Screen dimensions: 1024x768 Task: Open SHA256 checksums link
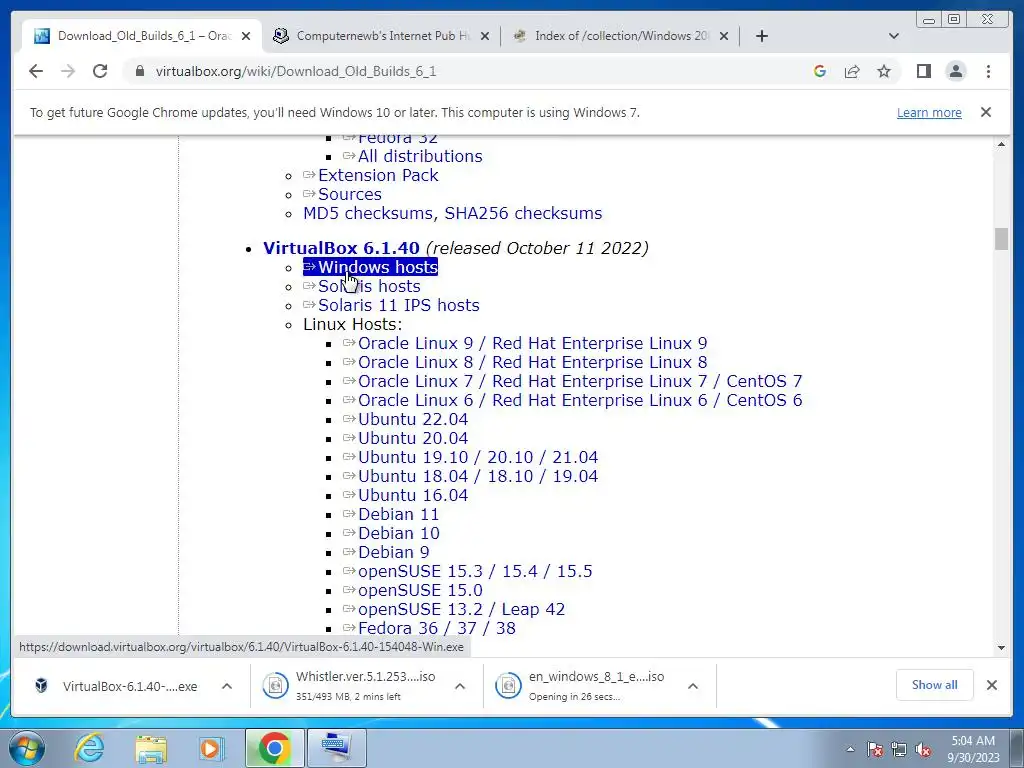[x=523, y=213]
